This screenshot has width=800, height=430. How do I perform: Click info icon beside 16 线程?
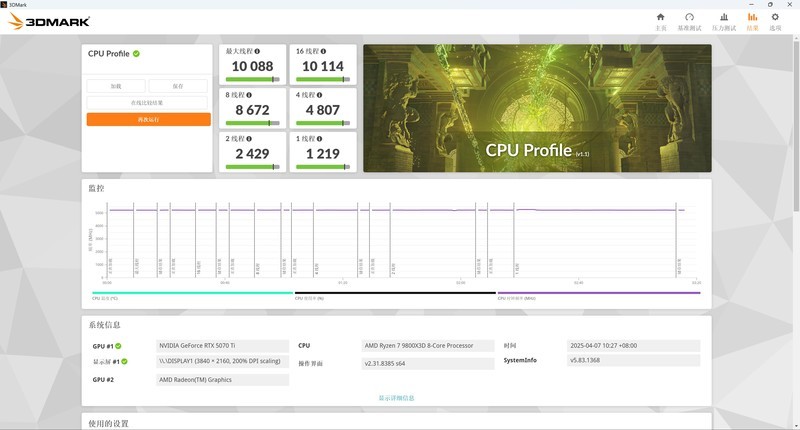pyautogui.click(x=323, y=51)
